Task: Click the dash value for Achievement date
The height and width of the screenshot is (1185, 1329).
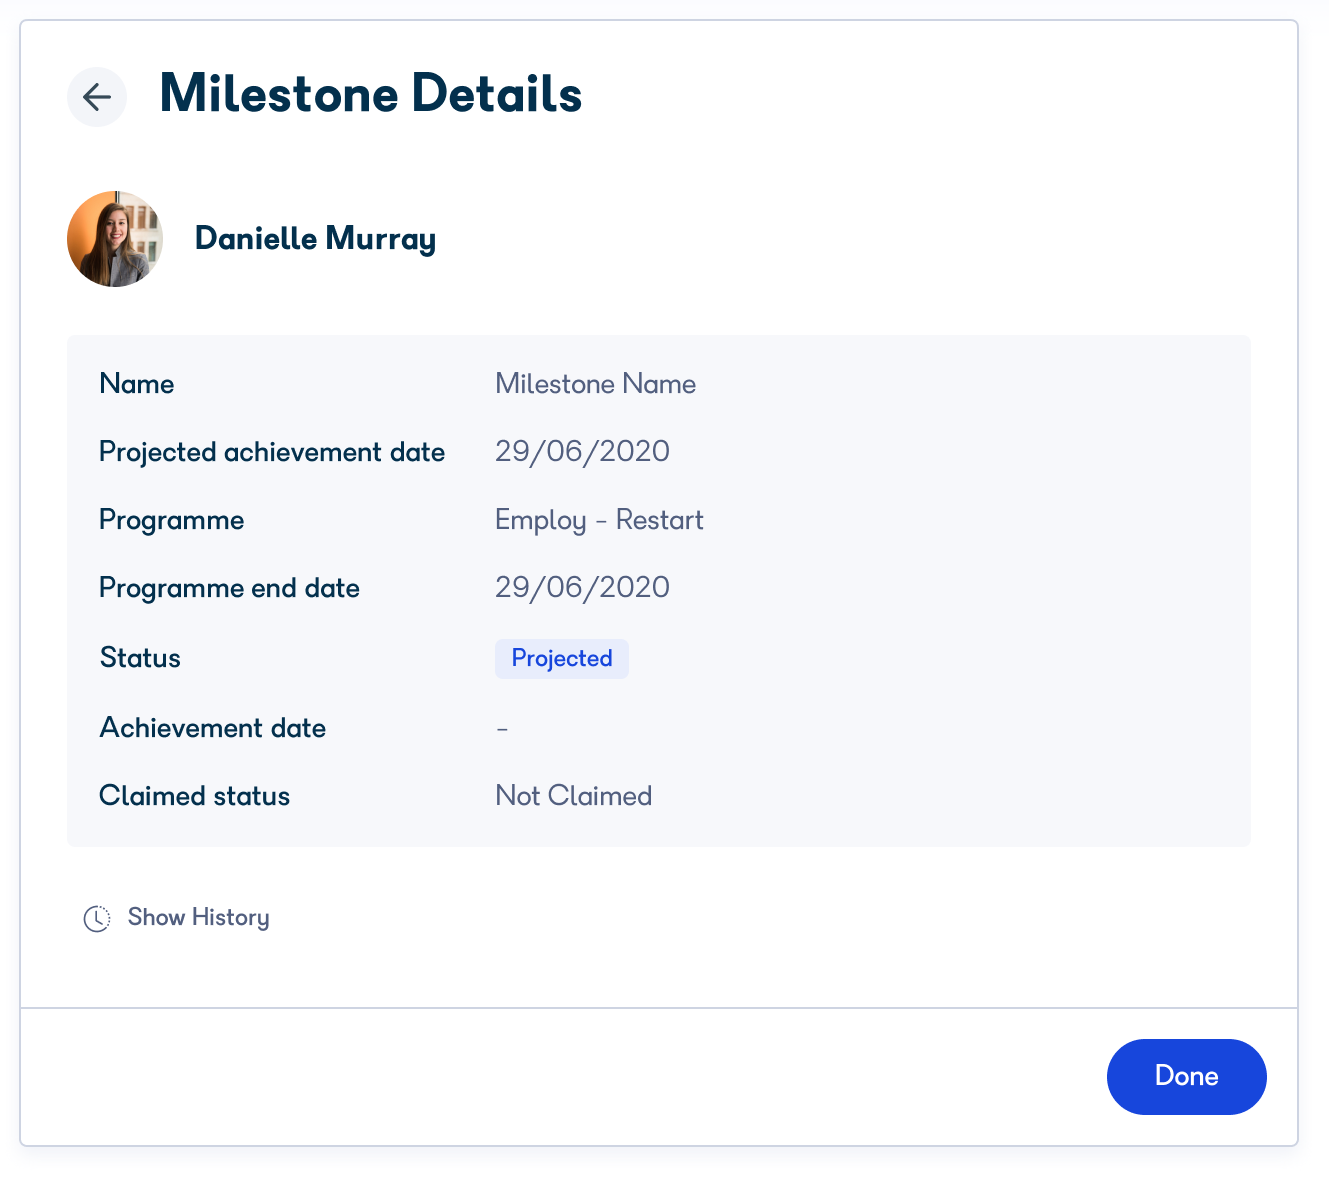Action: 502,729
